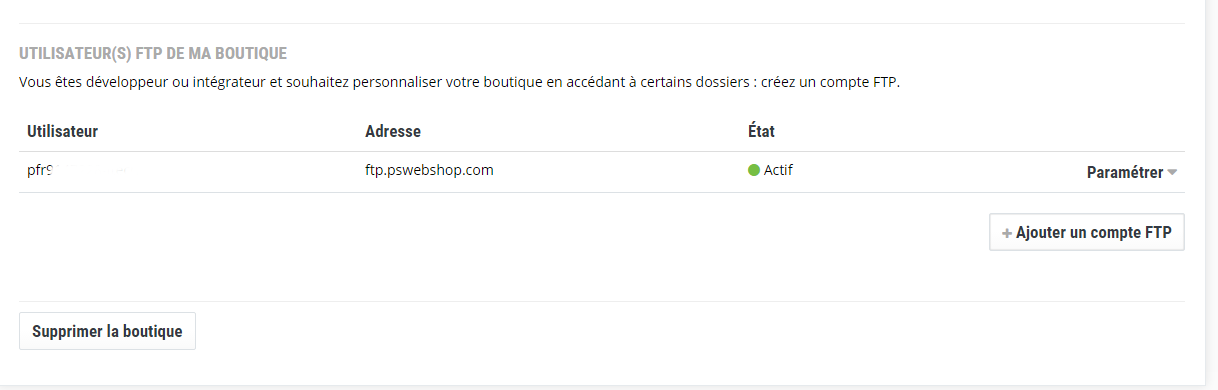Click the Utilisateur(s) FTP de ma boutique heading
1218x390 pixels.
coord(153,53)
